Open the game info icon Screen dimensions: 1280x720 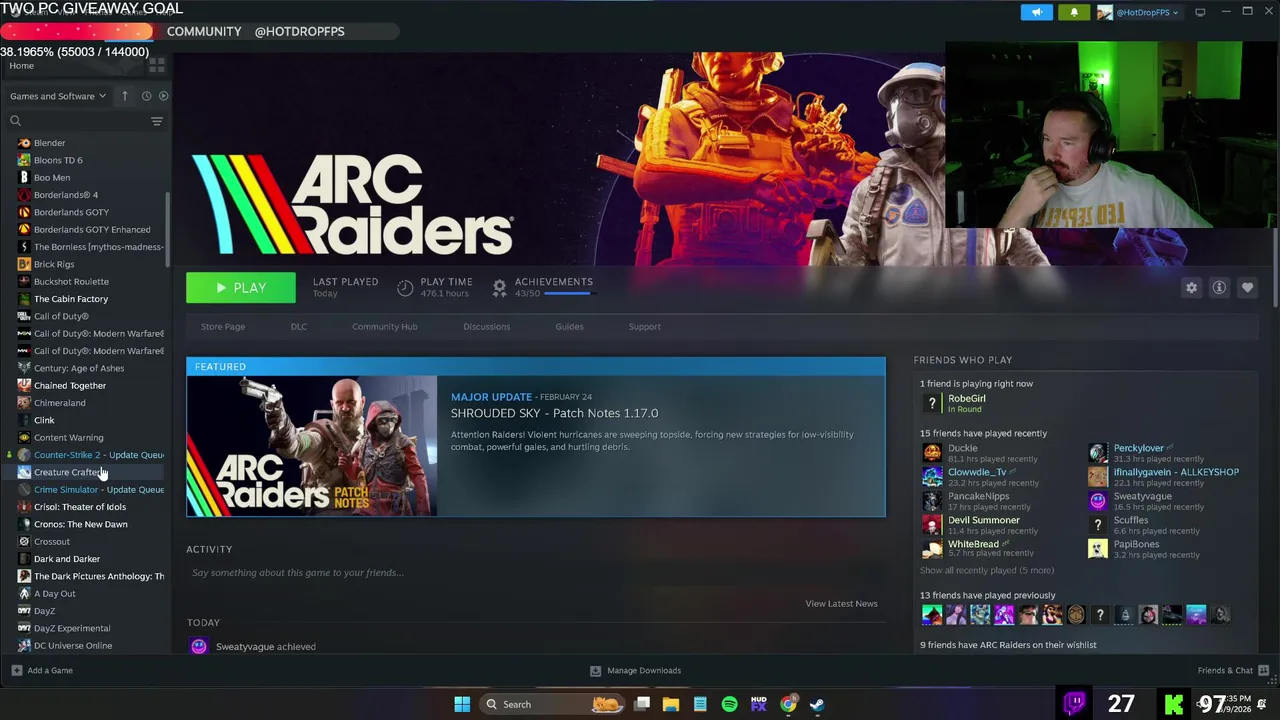(1219, 288)
